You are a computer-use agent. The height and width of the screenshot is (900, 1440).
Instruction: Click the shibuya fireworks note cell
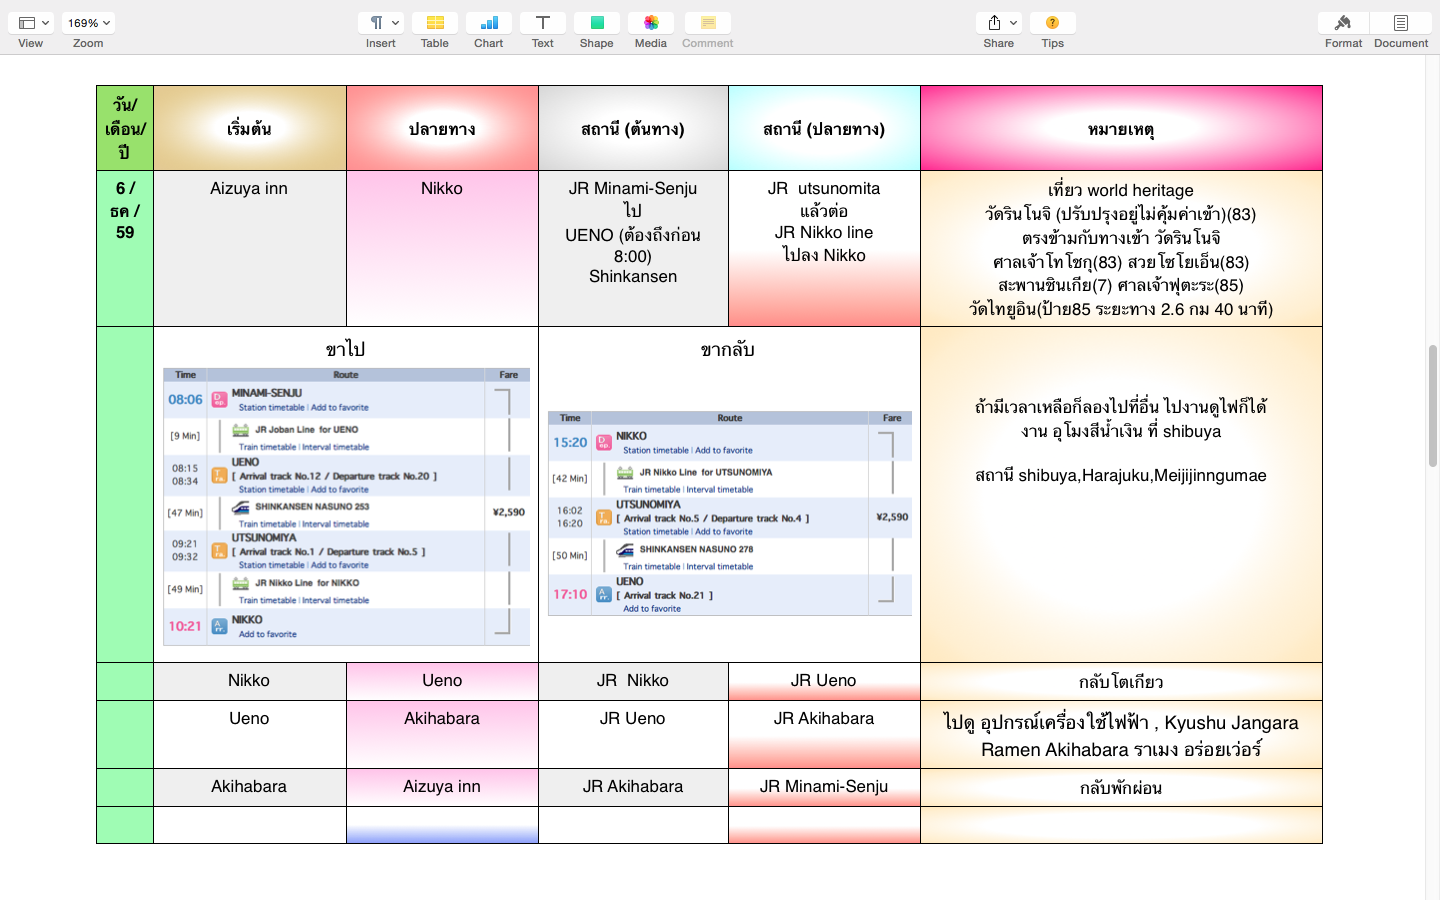click(x=1121, y=494)
